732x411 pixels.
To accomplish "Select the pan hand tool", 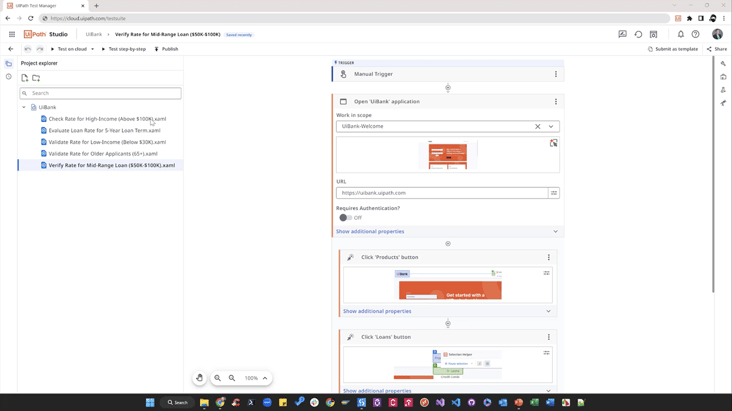I will pos(200,378).
